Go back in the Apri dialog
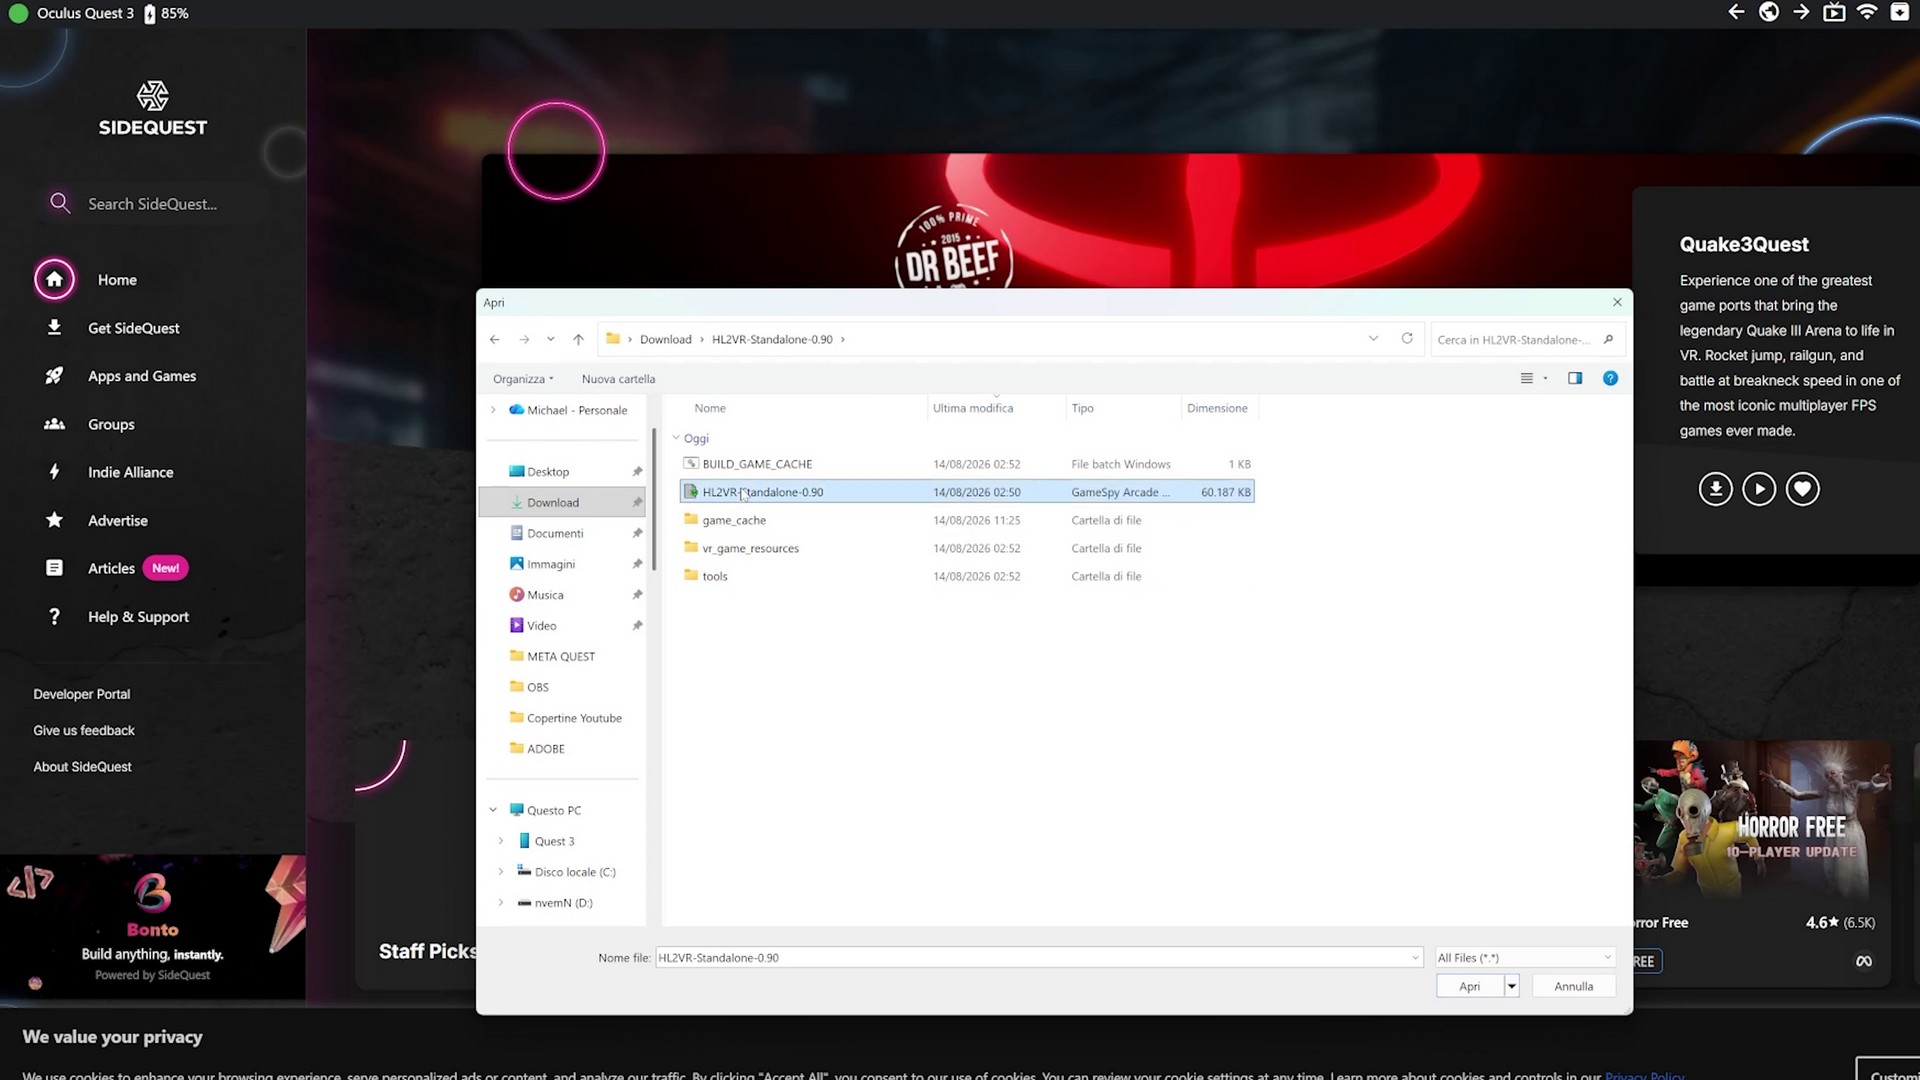1920x1080 pixels. click(x=495, y=340)
